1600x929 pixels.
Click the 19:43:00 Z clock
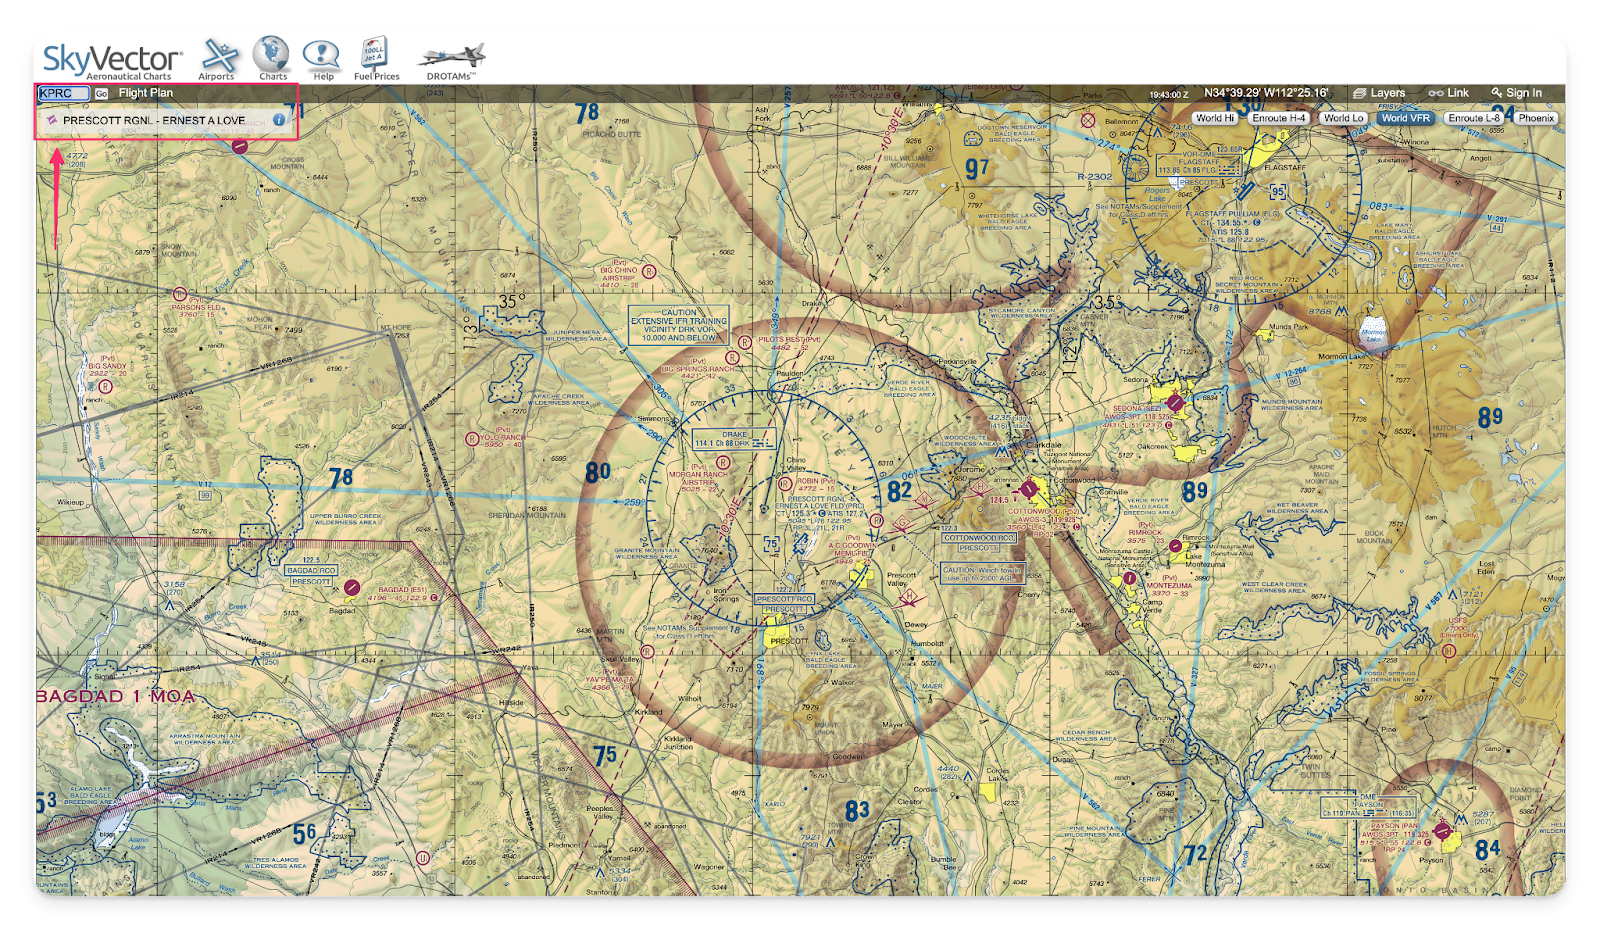click(x=1169, y=94)
